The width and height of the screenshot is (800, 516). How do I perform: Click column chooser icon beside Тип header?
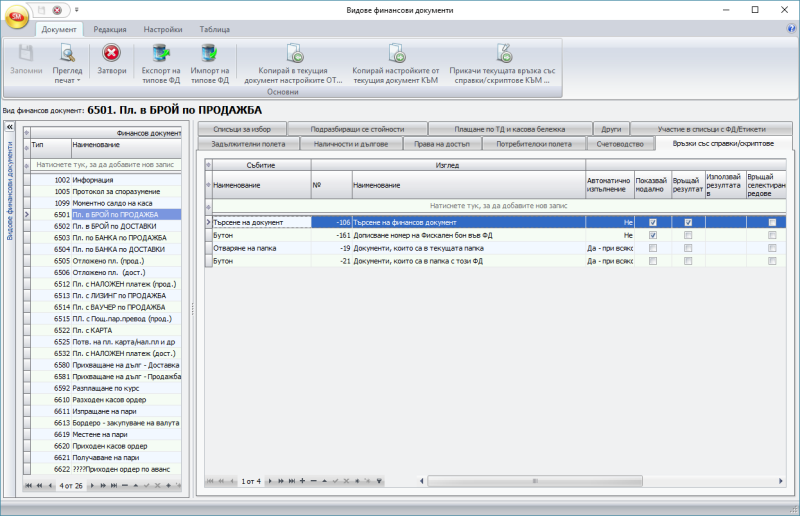(27, 148)
